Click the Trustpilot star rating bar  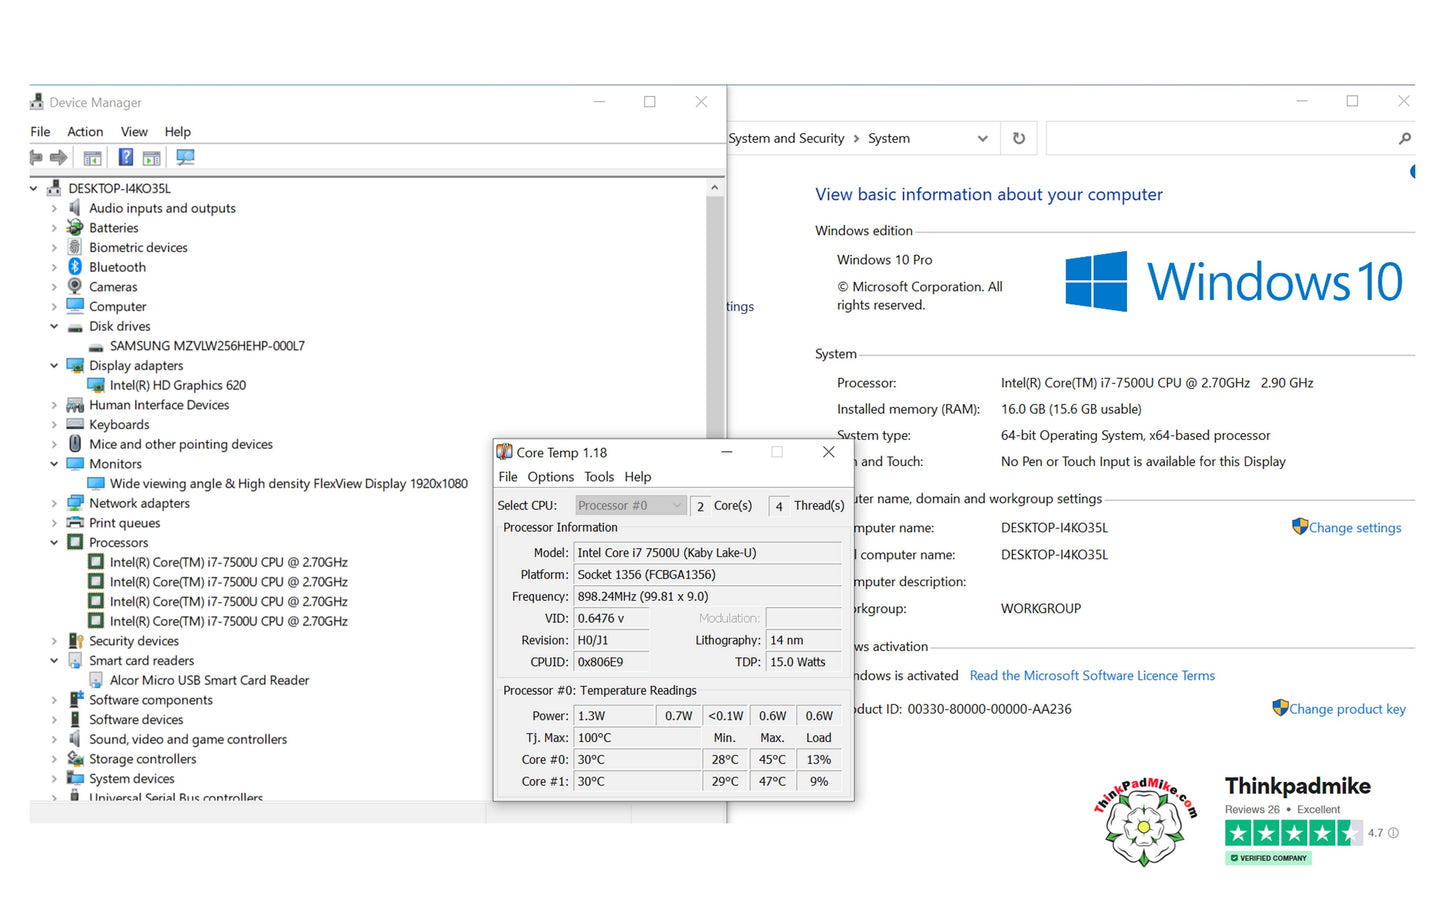(1292, 832)
